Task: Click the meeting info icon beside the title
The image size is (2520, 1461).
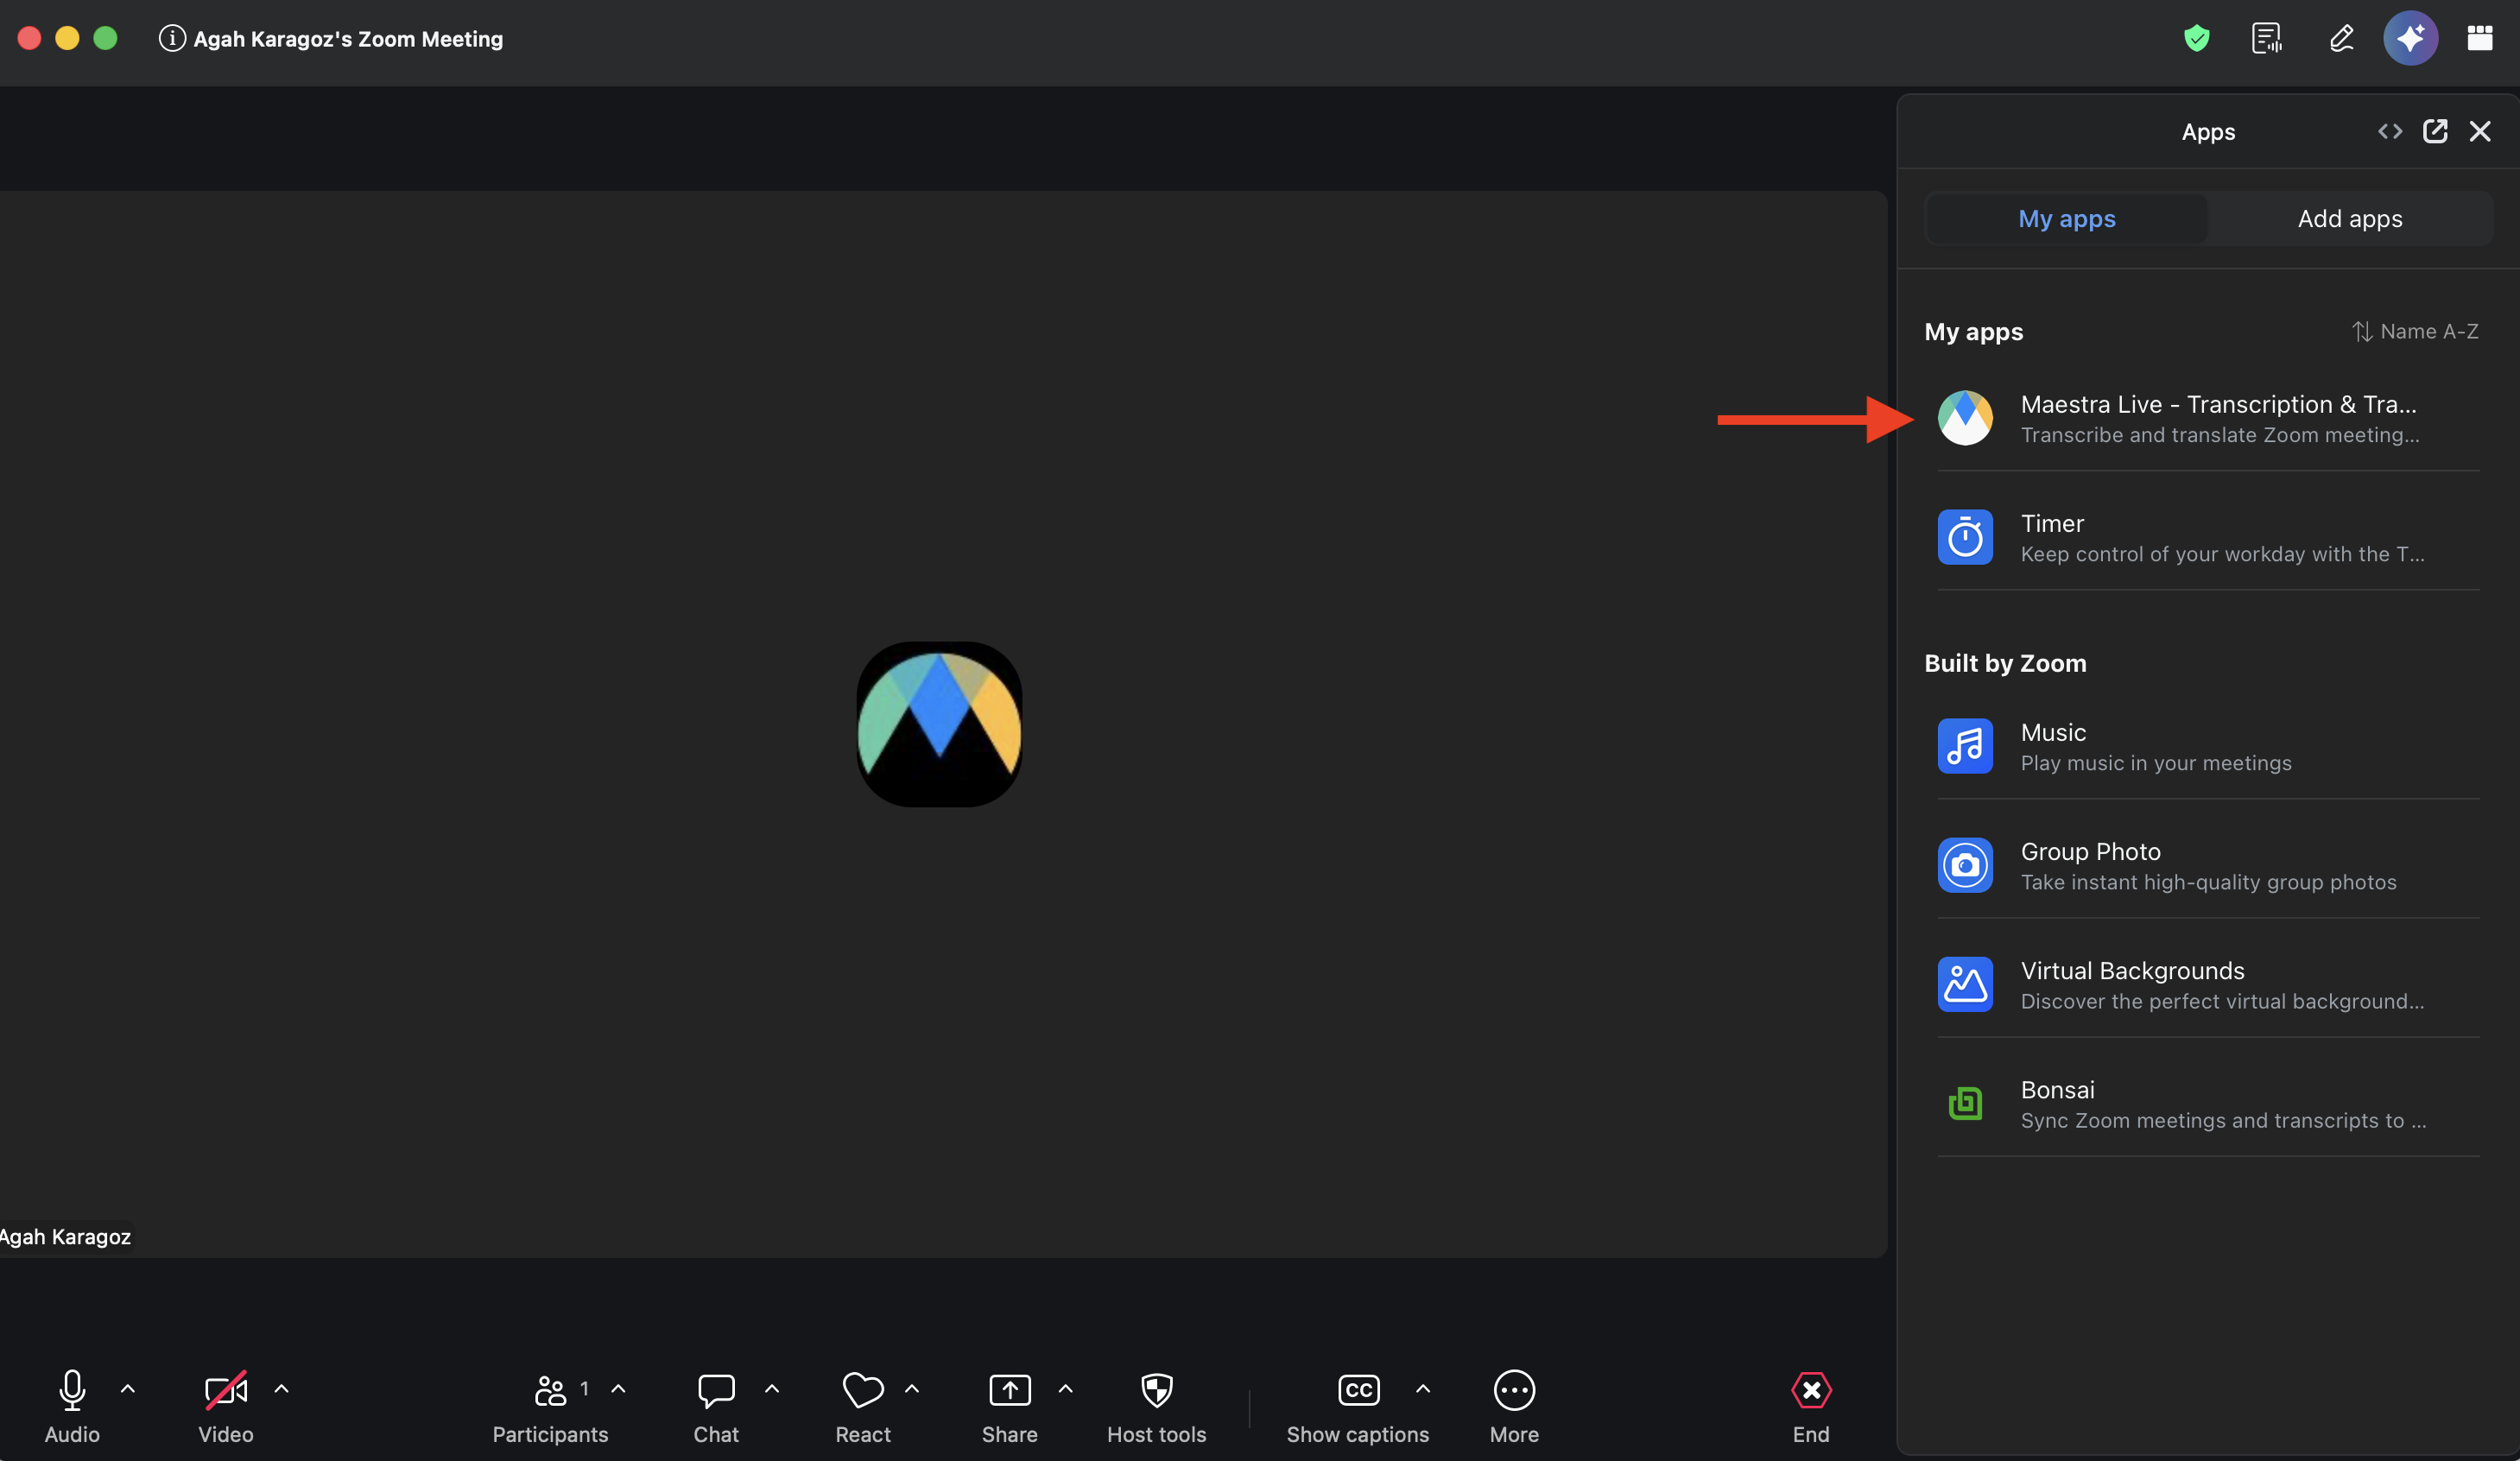Action: pos(172,39)
